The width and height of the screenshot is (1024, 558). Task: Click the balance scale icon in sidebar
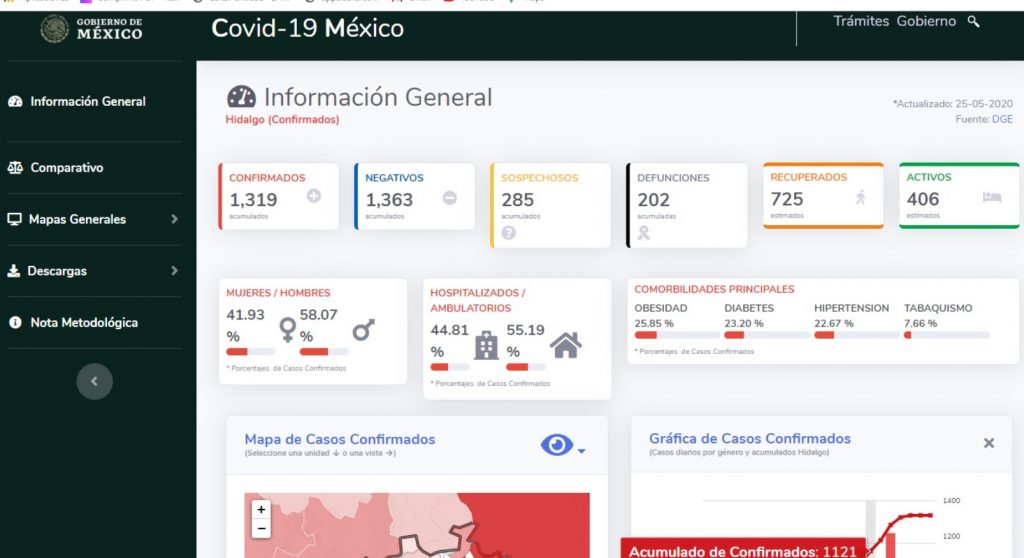tap(15, 167)
